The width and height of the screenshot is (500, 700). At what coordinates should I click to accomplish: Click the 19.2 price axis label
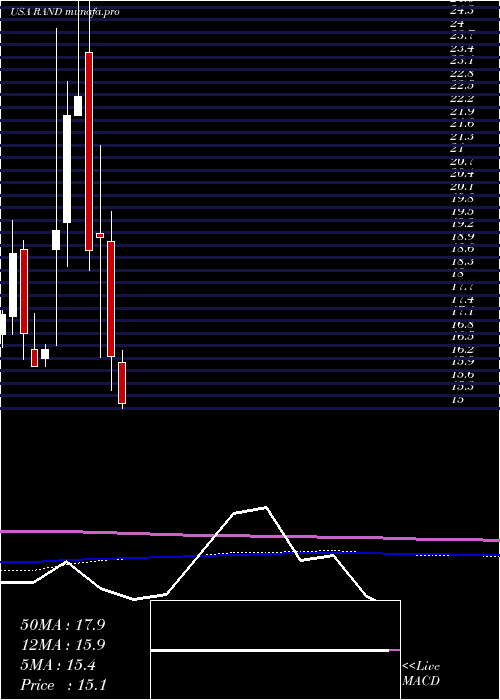(x=463, y=224)
